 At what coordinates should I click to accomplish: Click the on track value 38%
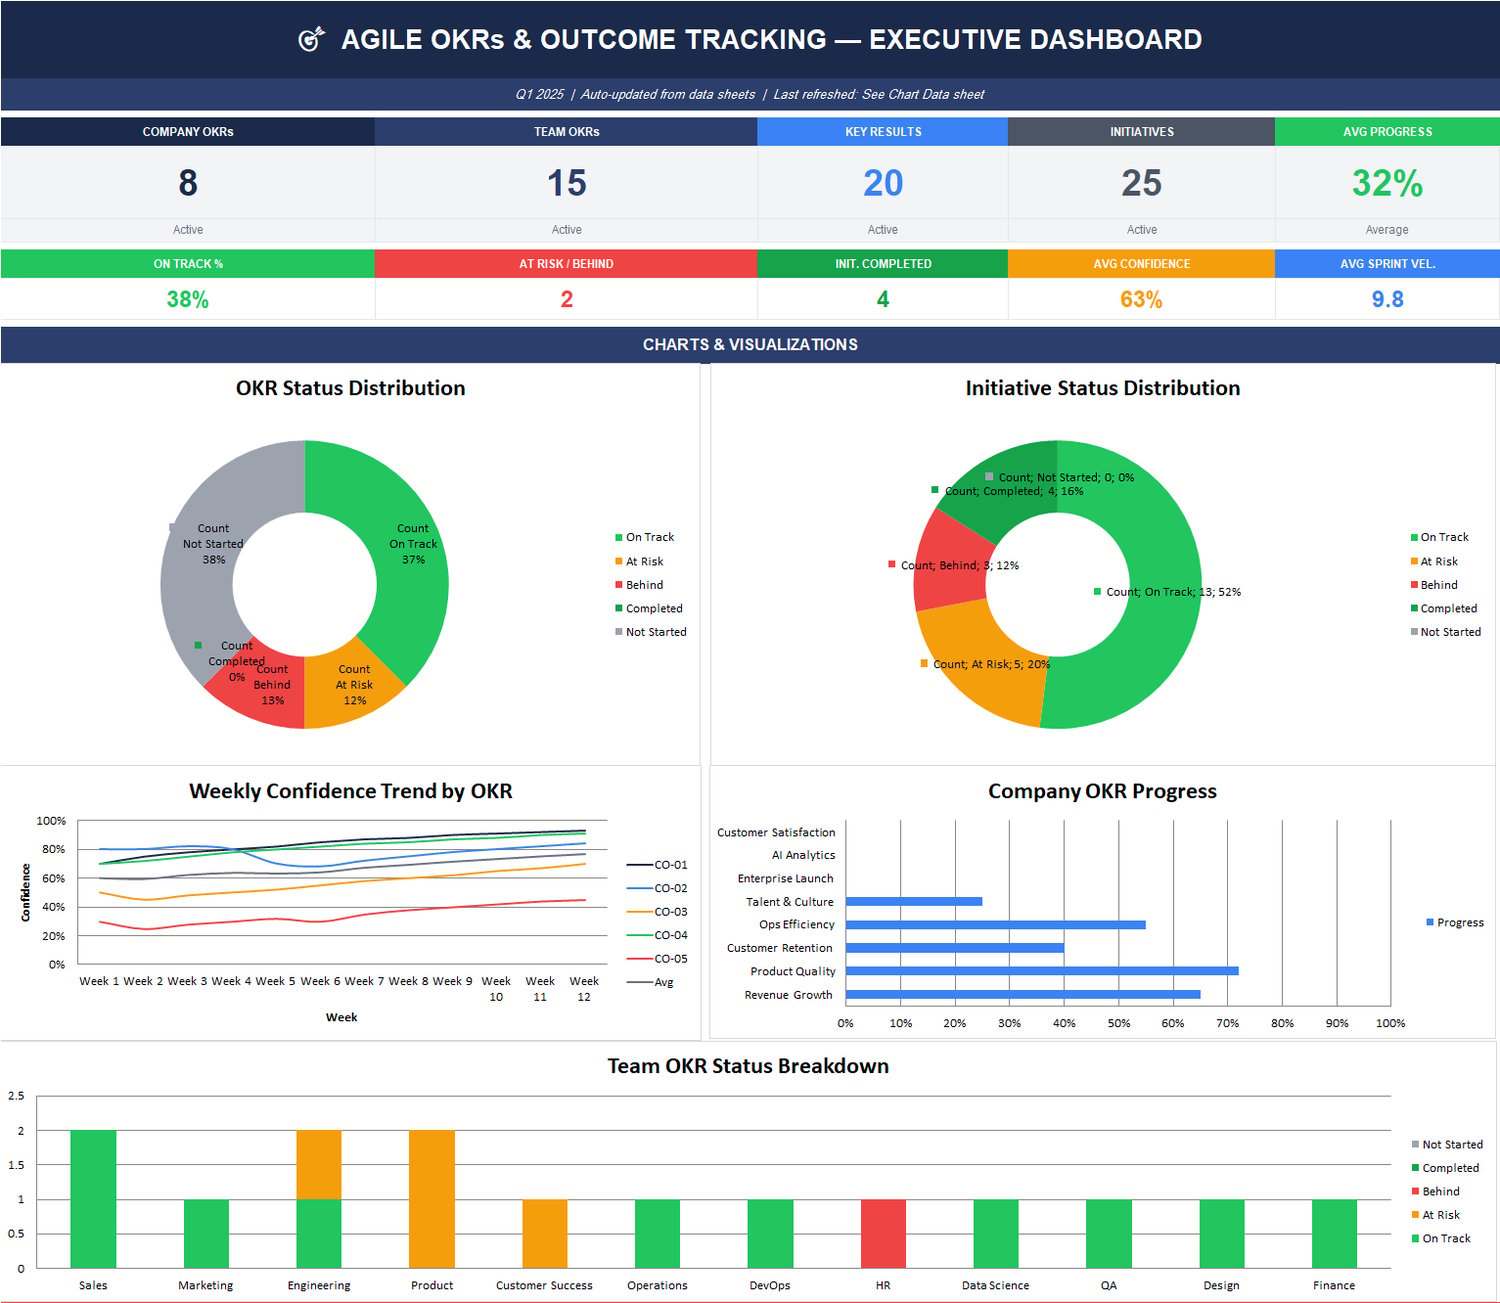point(188,299)
